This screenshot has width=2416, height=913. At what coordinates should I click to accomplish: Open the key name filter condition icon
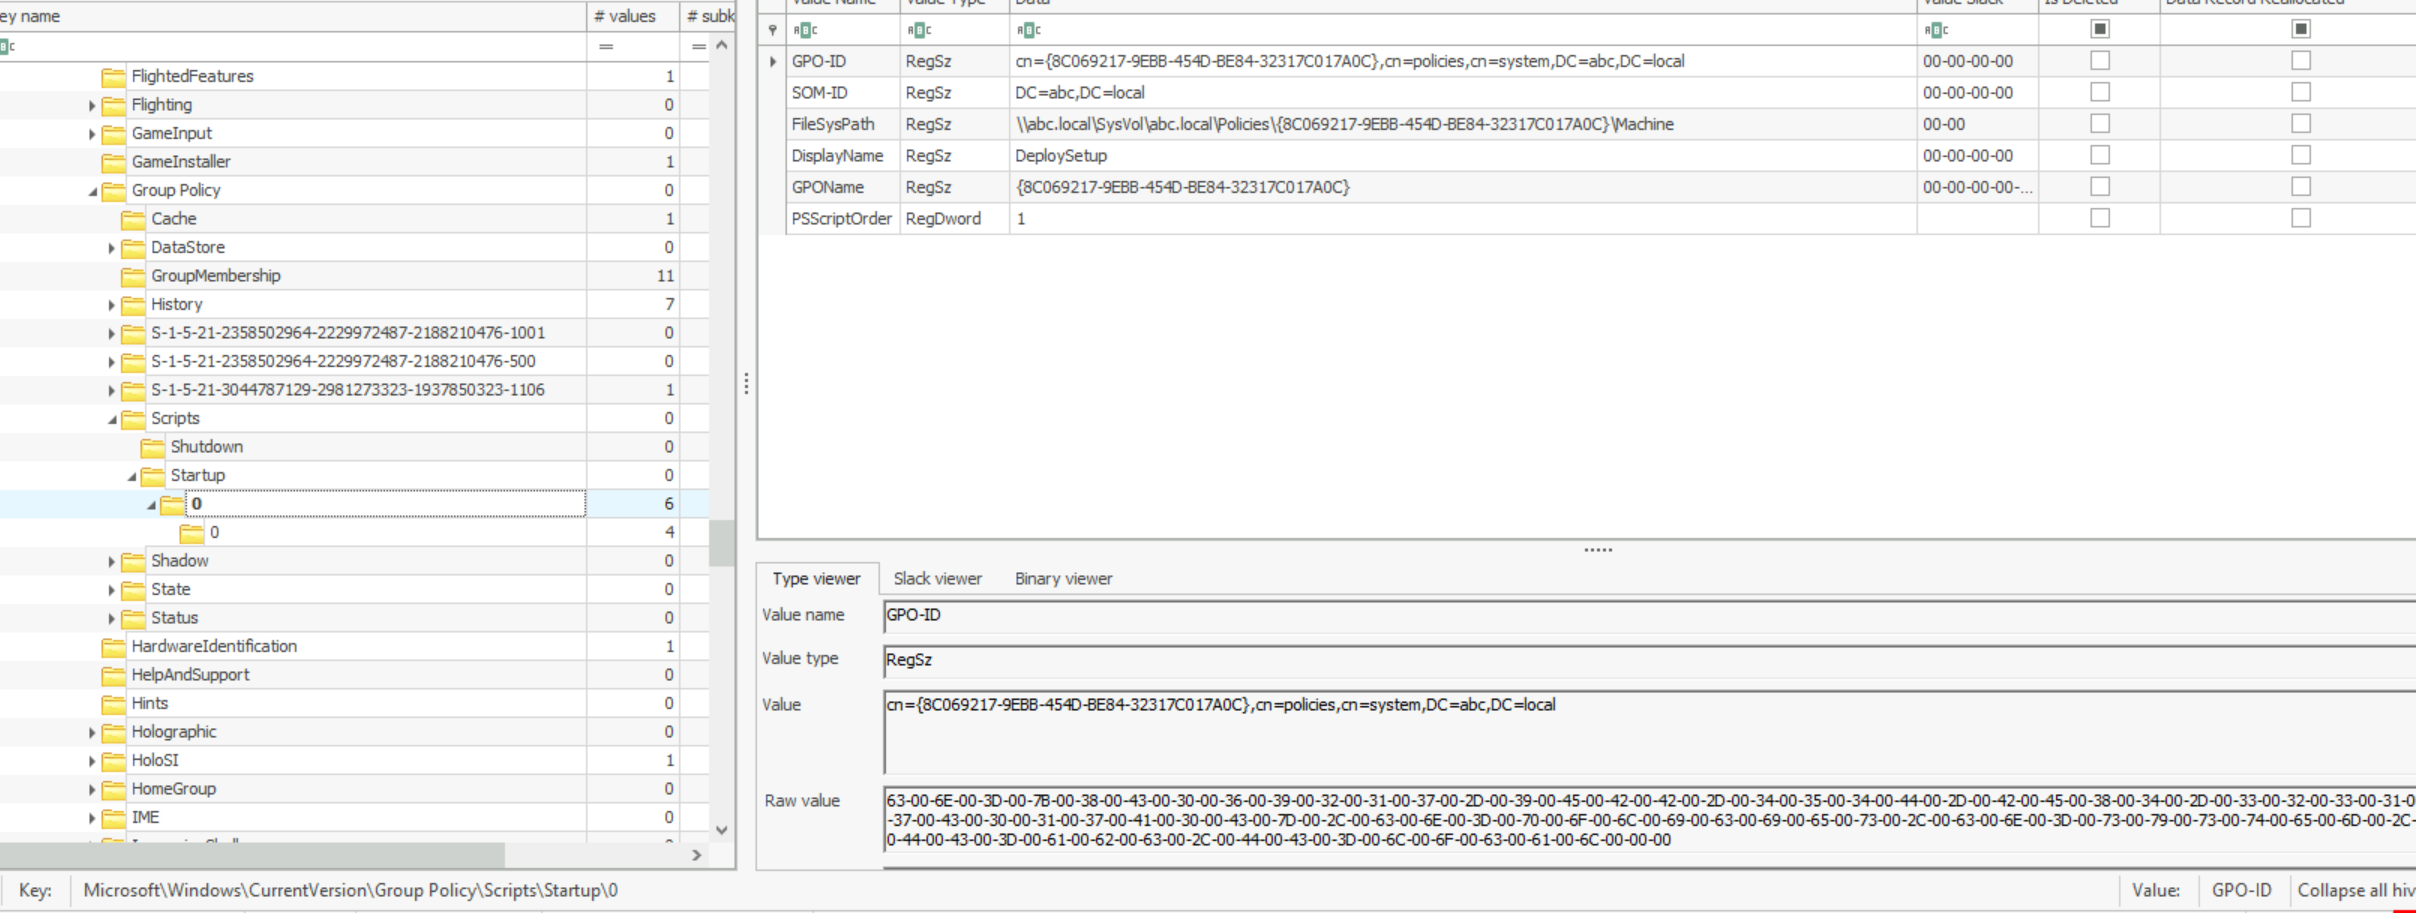click(x=7, y=46)
